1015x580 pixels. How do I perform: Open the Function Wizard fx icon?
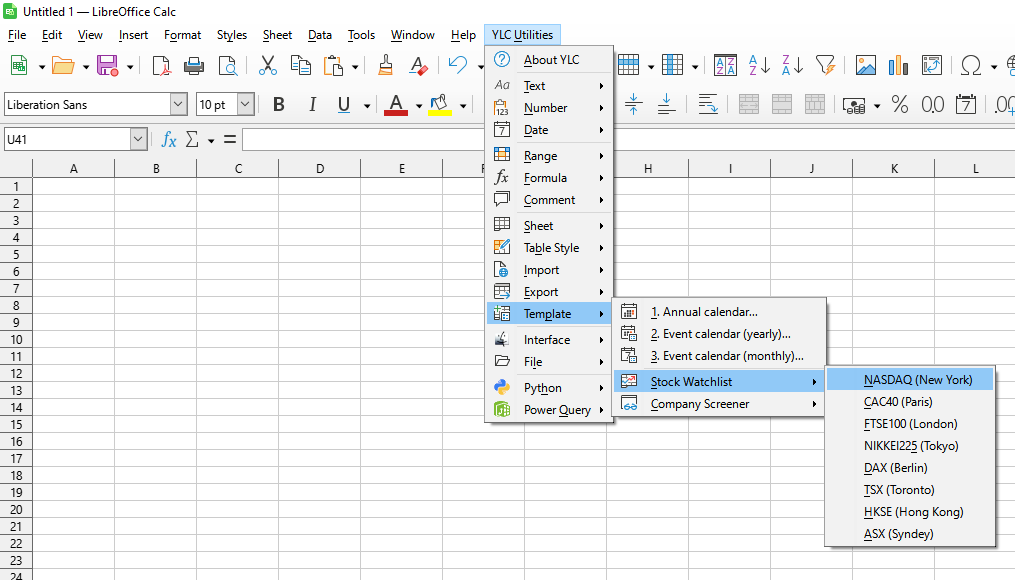168,139
